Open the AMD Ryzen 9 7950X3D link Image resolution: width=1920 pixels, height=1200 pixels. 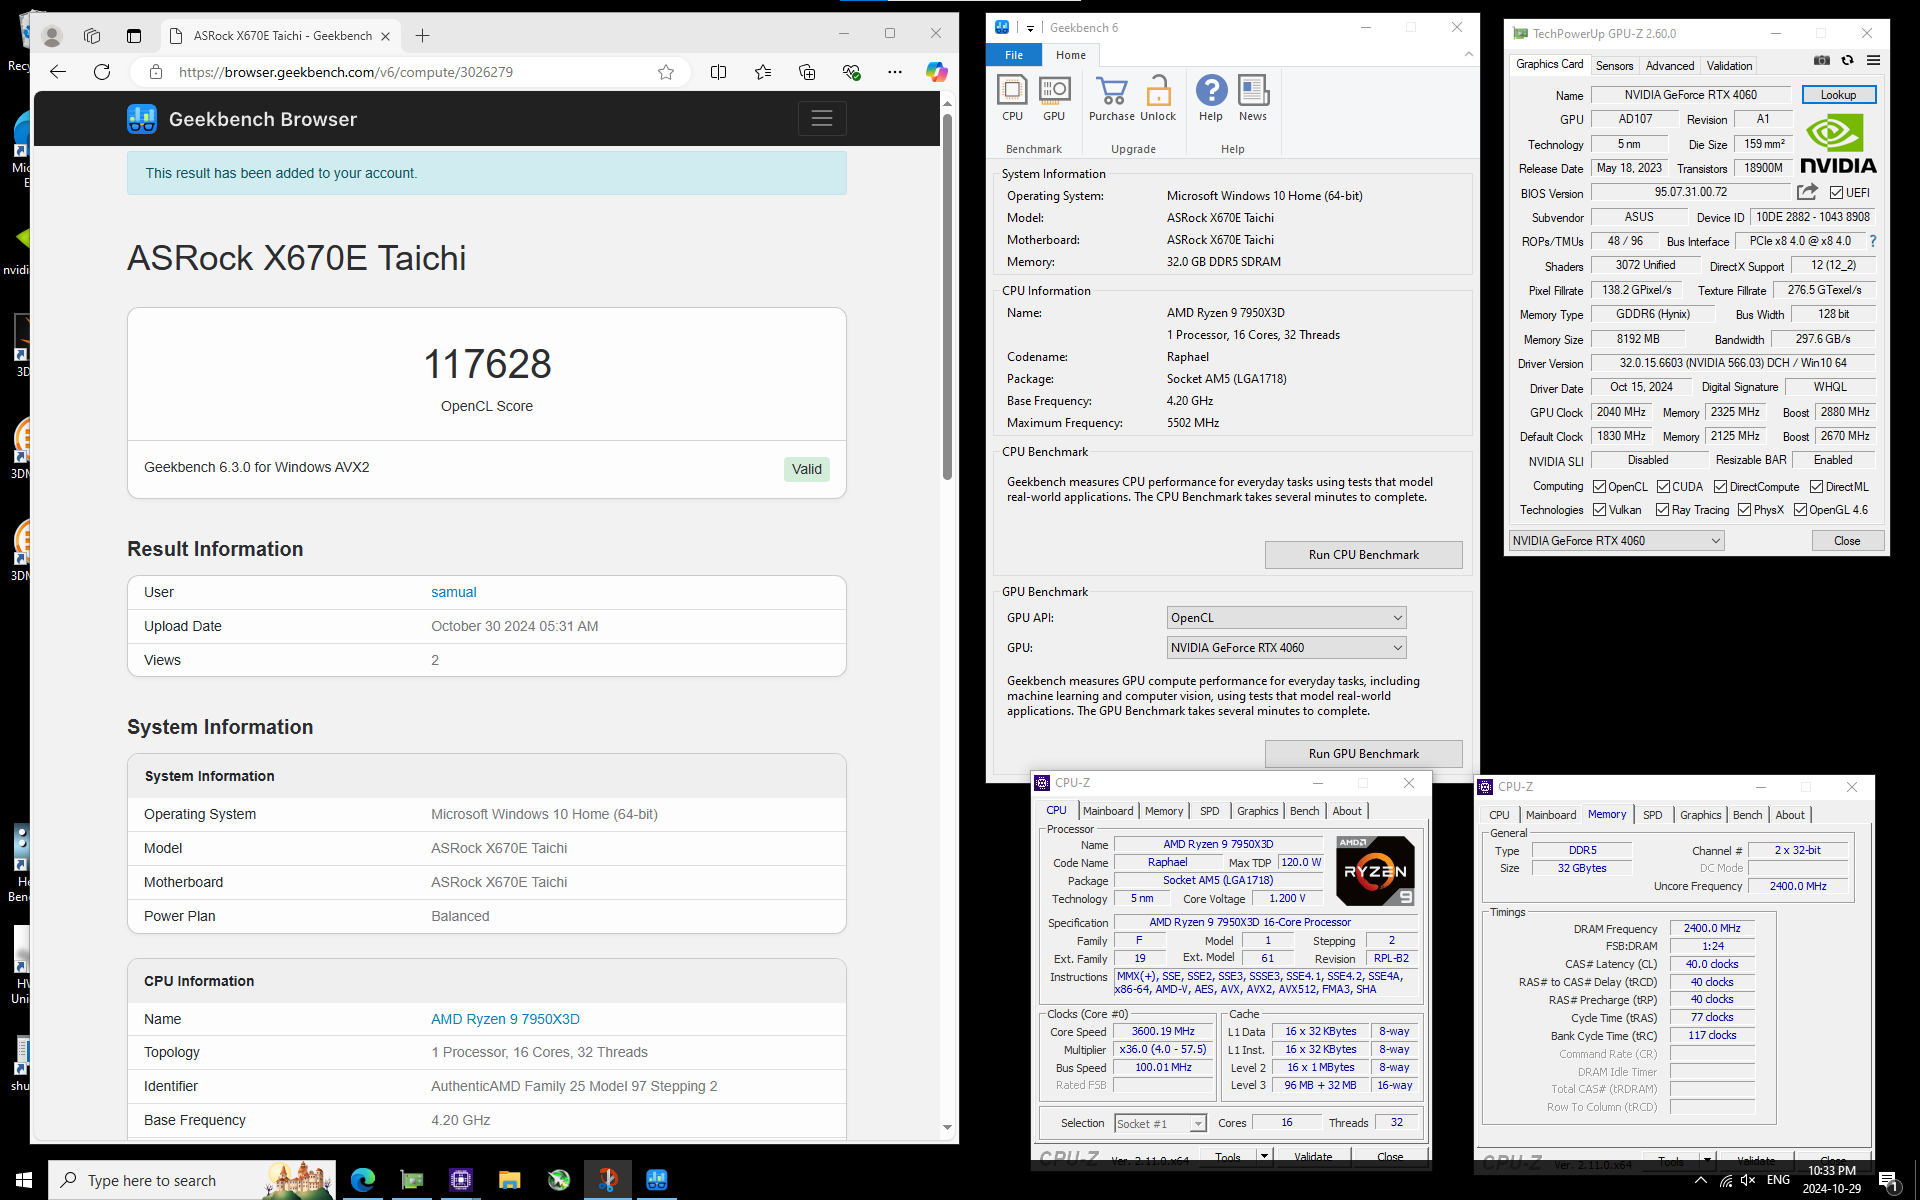click(505, 1019)
